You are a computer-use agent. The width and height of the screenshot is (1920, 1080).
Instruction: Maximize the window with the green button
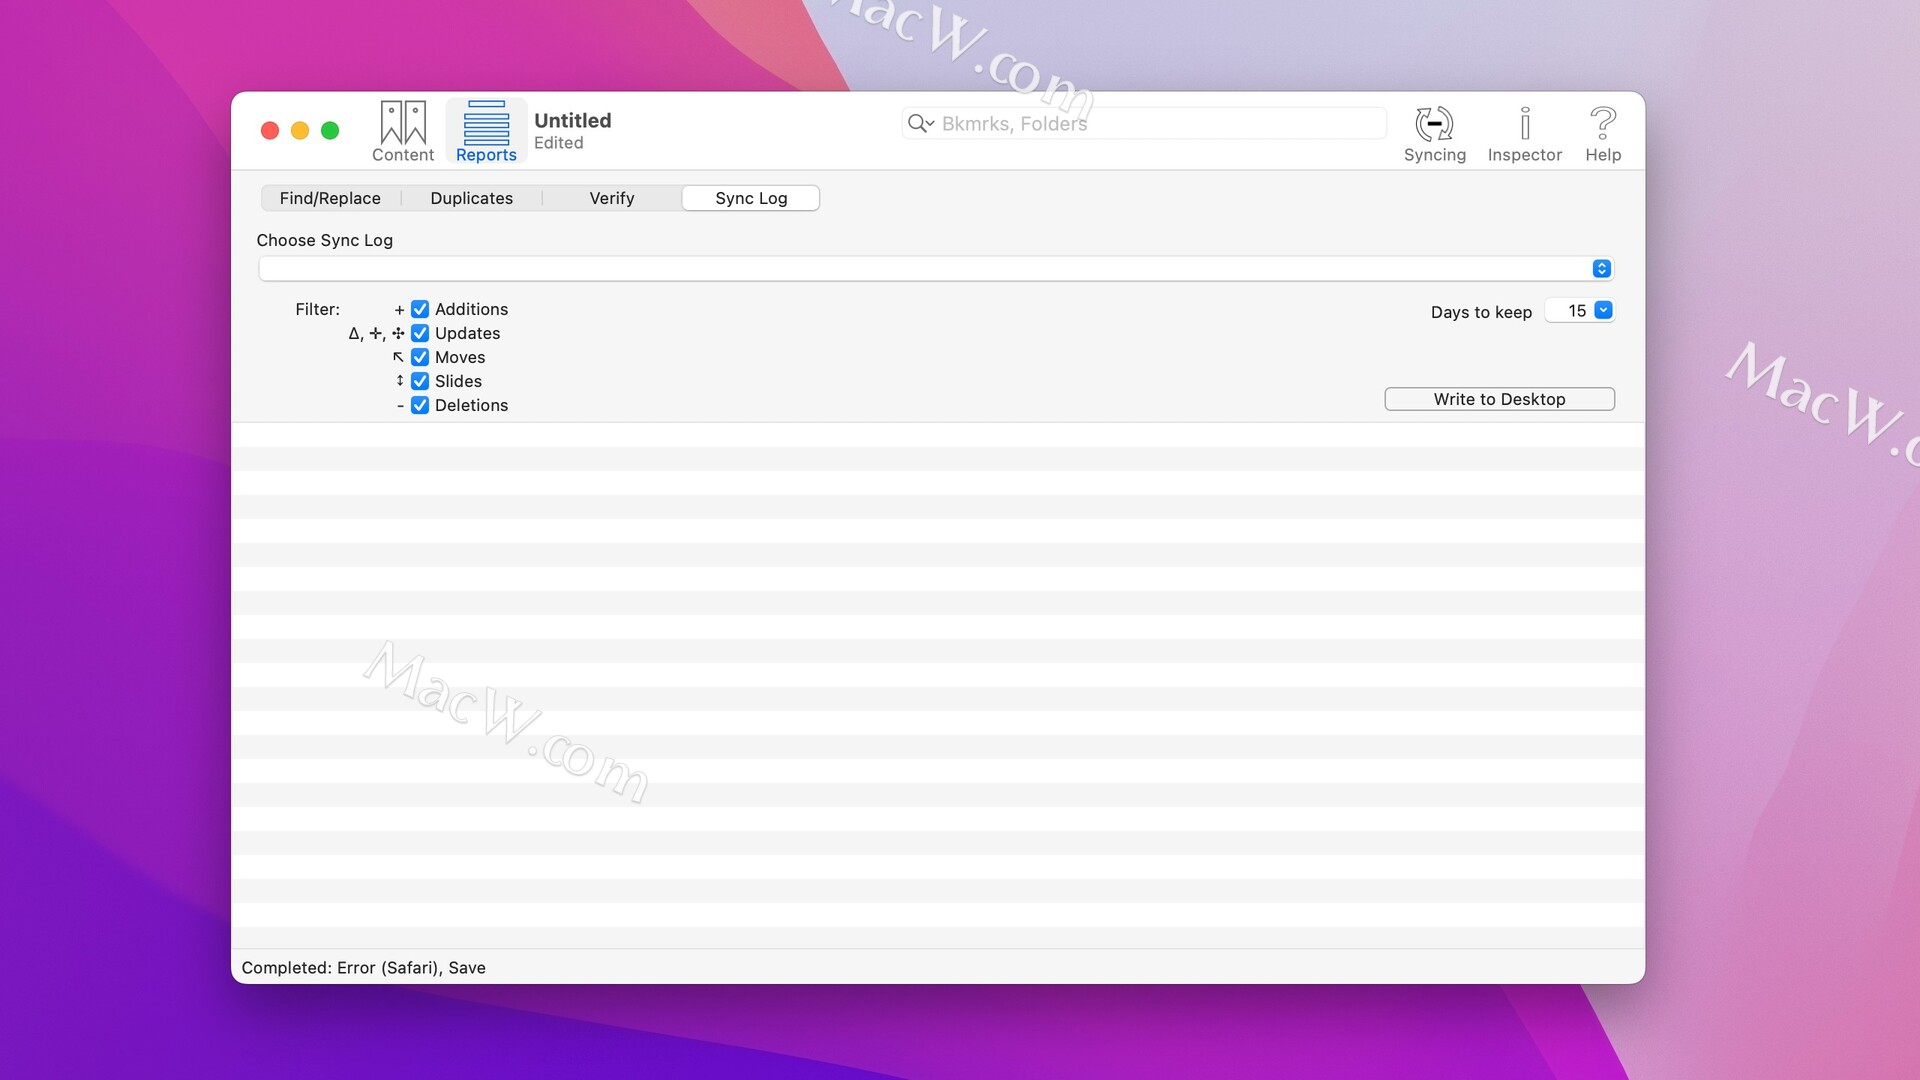click(x=330, y=131)
